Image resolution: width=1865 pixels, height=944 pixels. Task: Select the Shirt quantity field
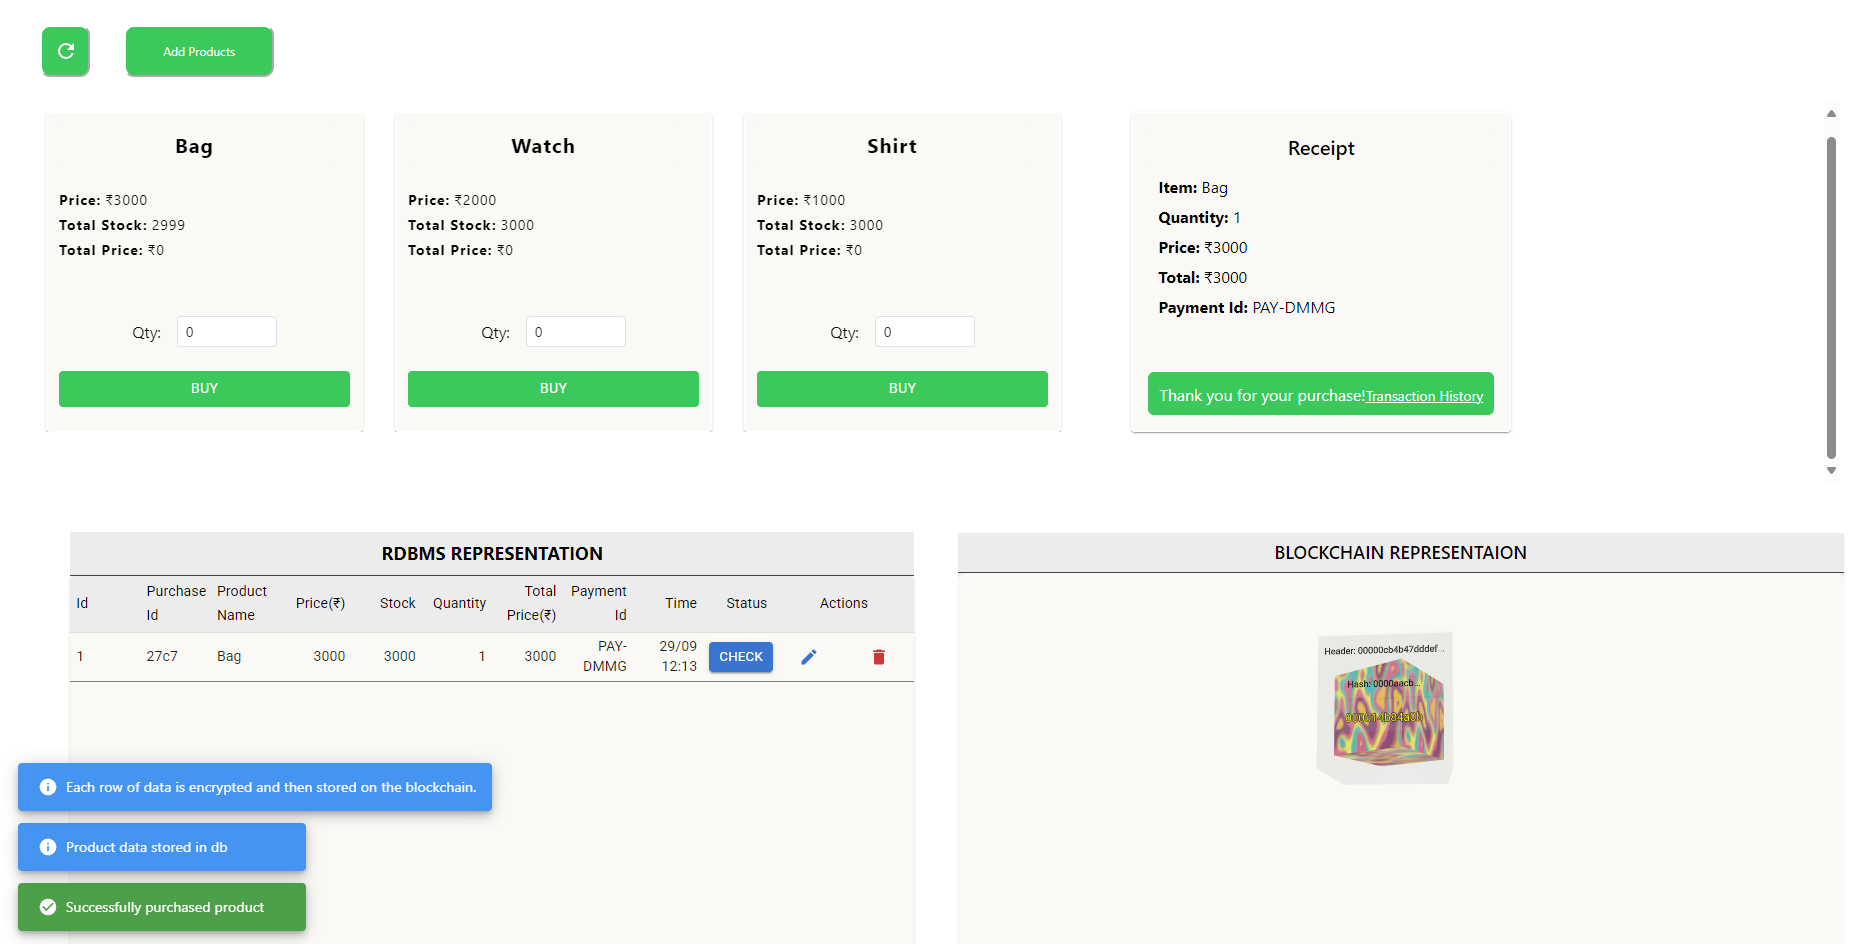click(925, 332)
